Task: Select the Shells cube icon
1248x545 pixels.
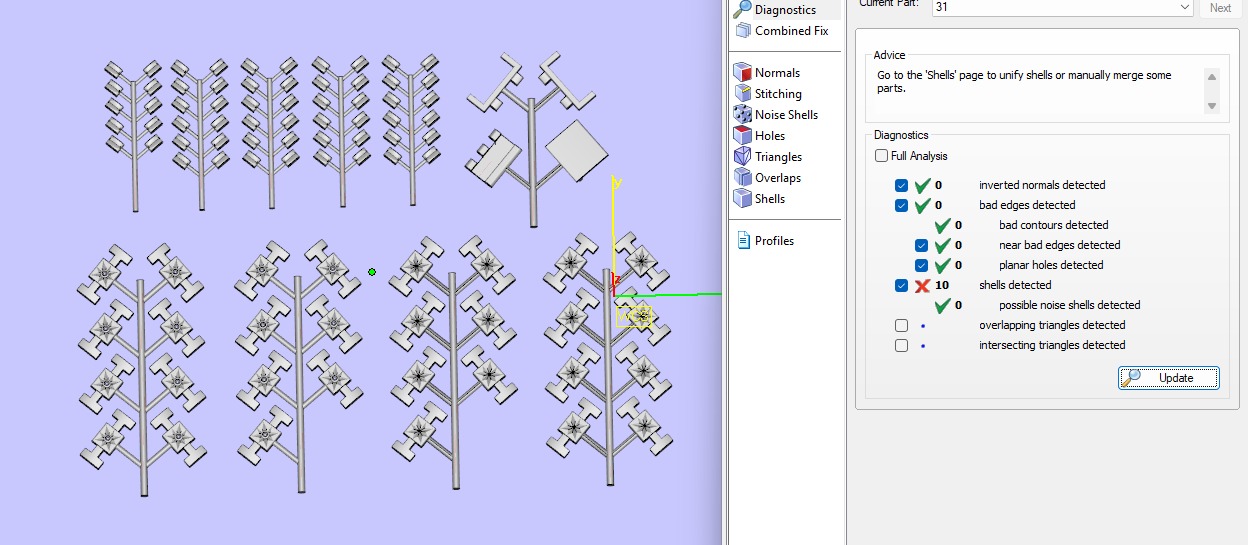Action: pyautogui.click(x=743, y=198)
